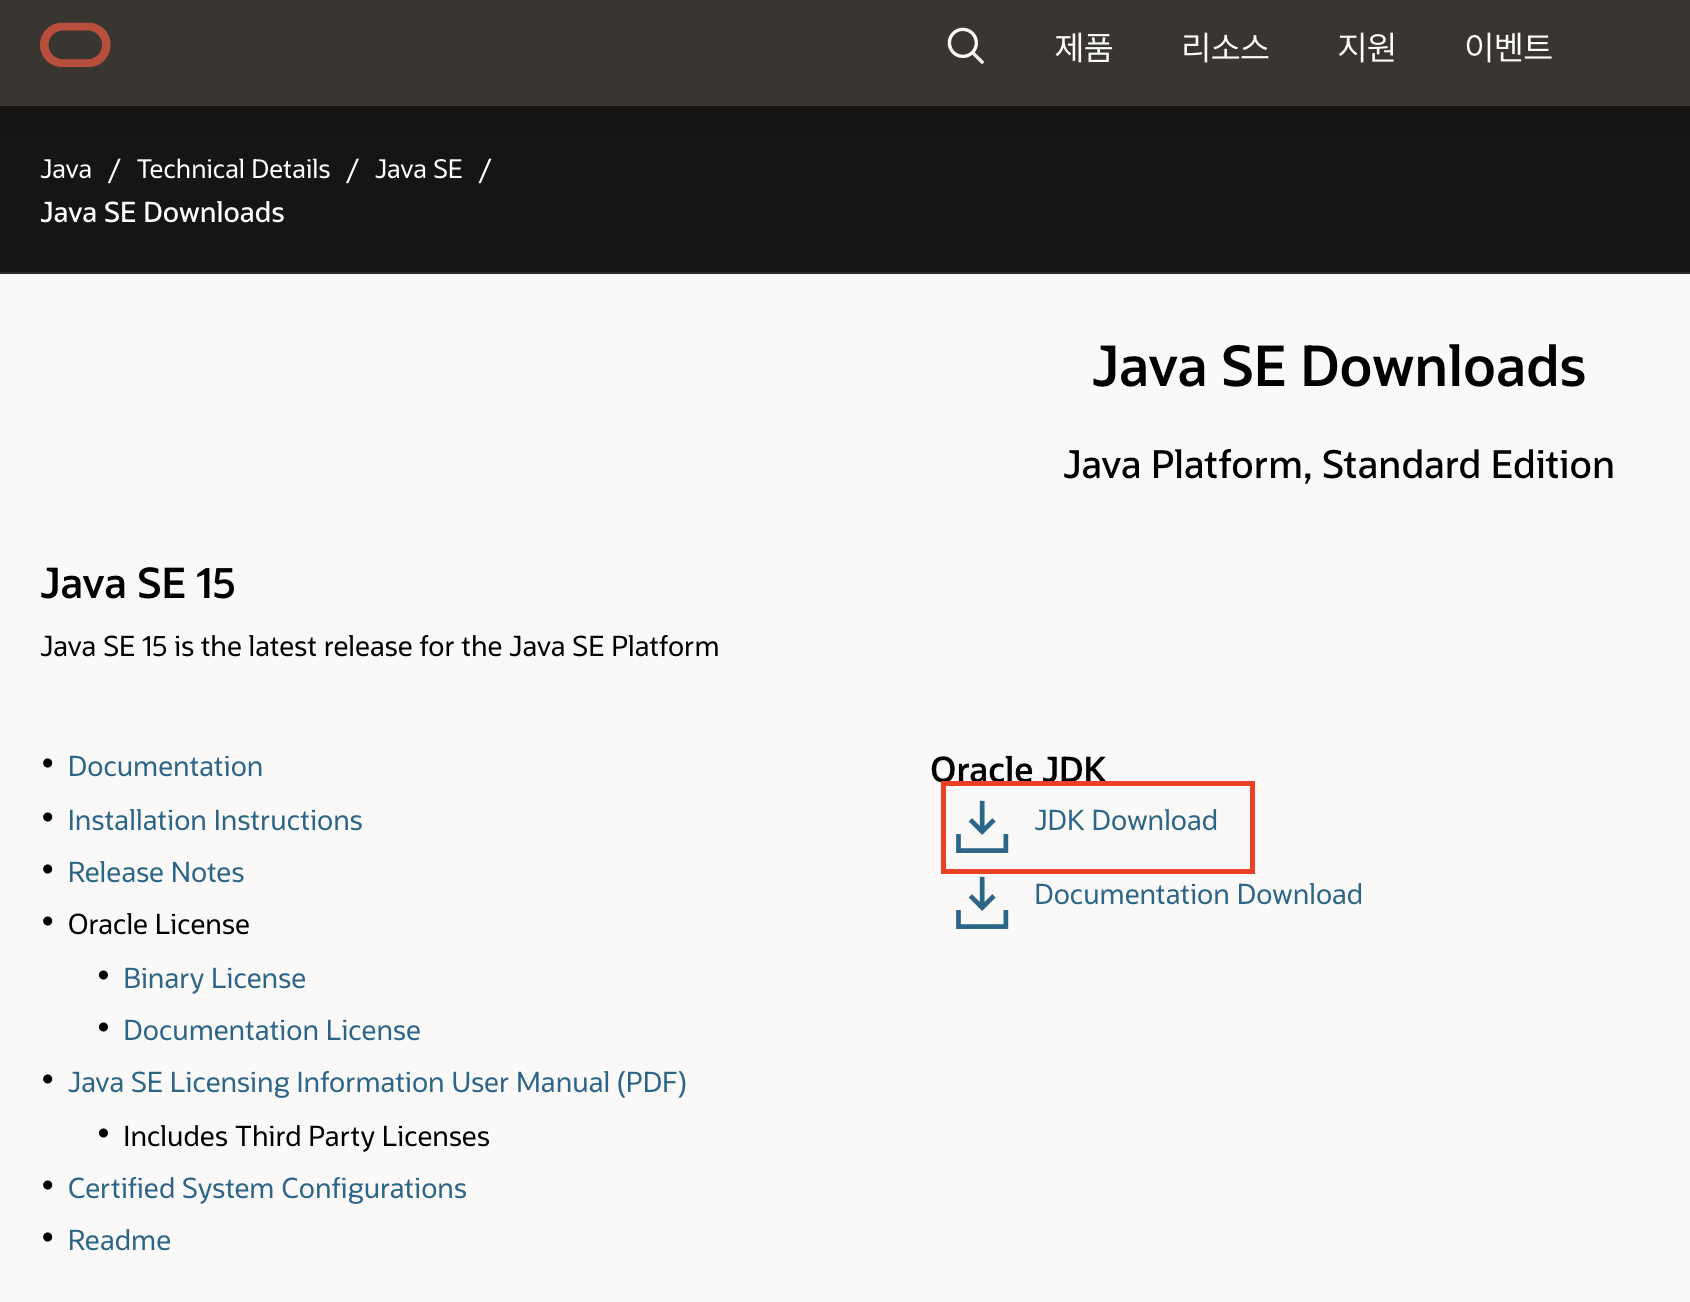Image resolution: width=1690 pixels, height=1302 pixels.
Task: Open the Binary License link
Action: (x=214, y=978)
